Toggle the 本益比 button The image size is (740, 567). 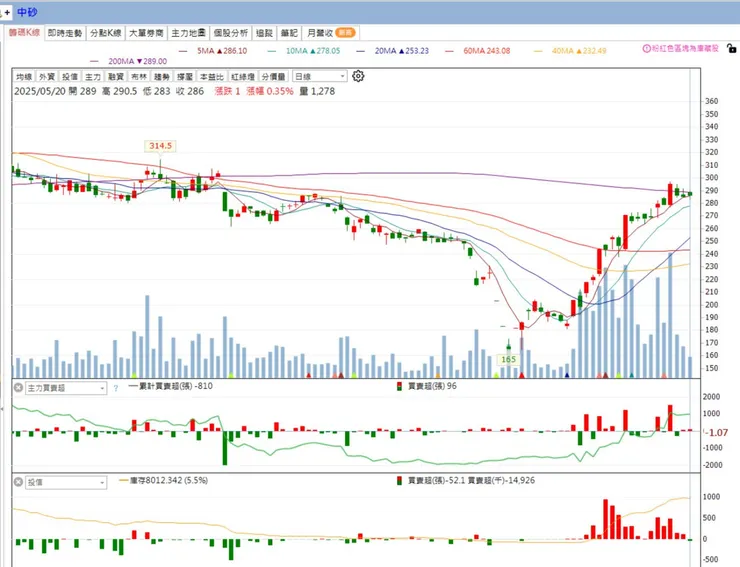[211, 76]
